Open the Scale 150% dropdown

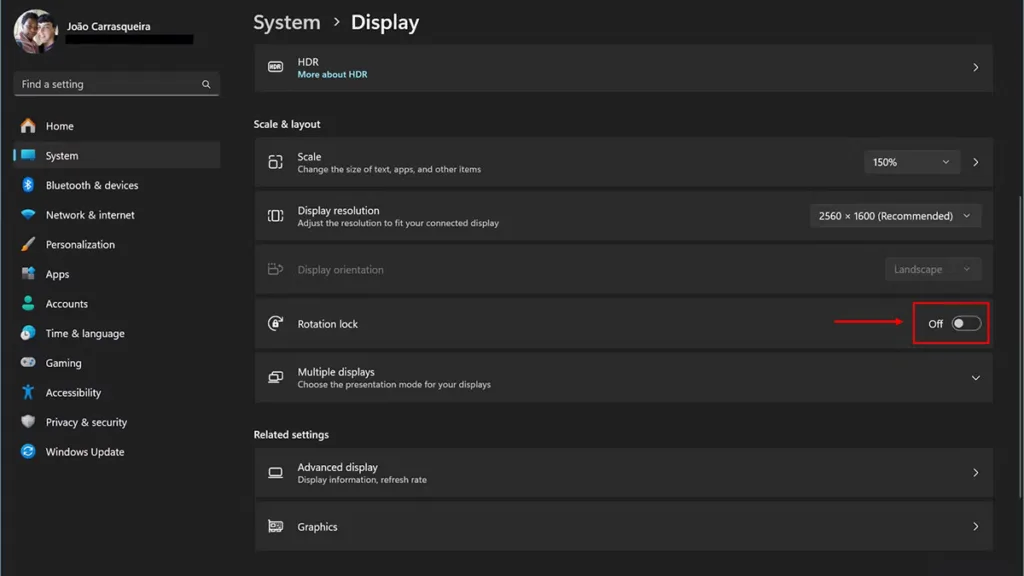[x=912, y=162]
